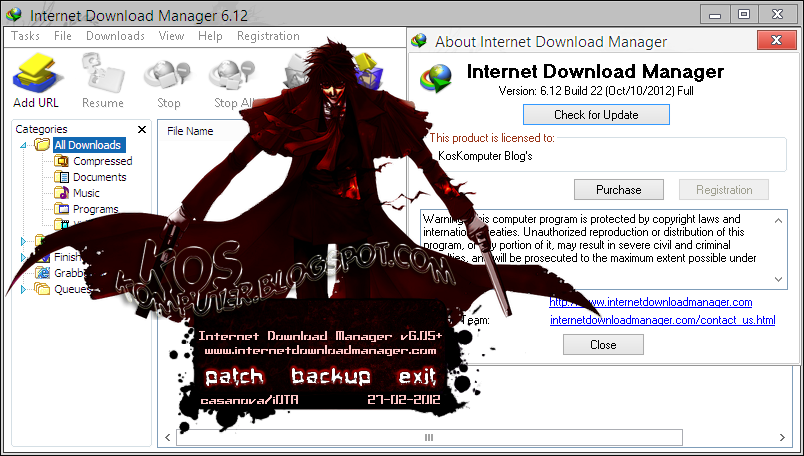Open the Help menu
The image size is (804, 456).
[210, 36]
